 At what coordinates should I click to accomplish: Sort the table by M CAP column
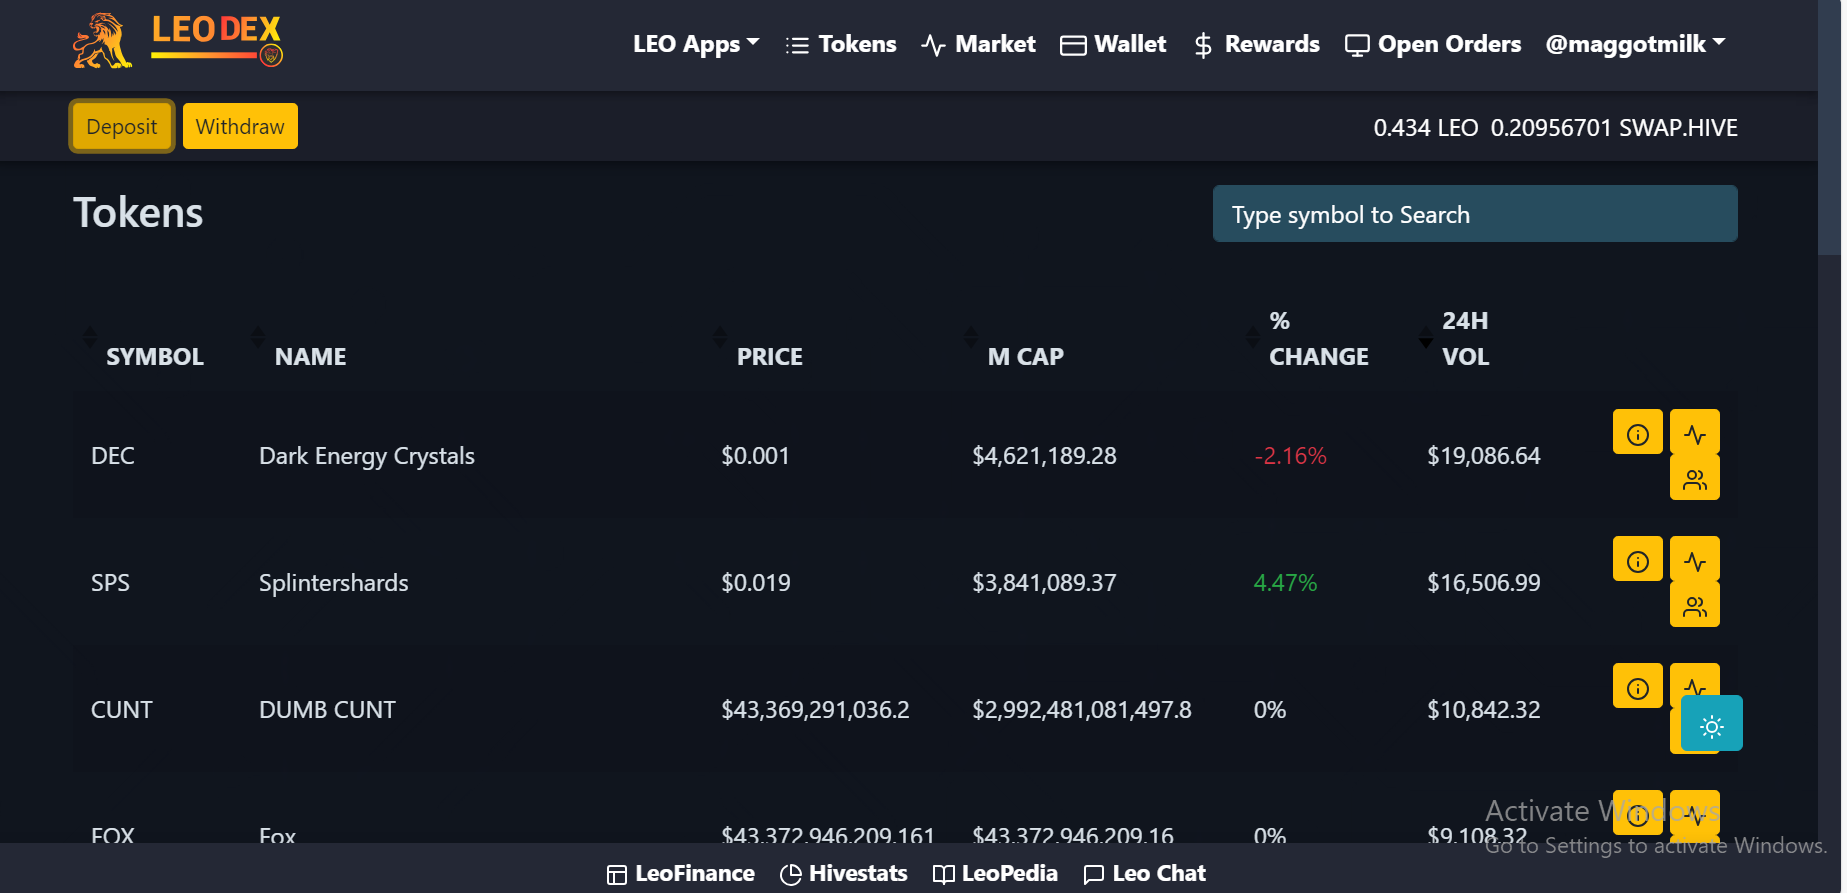point(1025,357)
